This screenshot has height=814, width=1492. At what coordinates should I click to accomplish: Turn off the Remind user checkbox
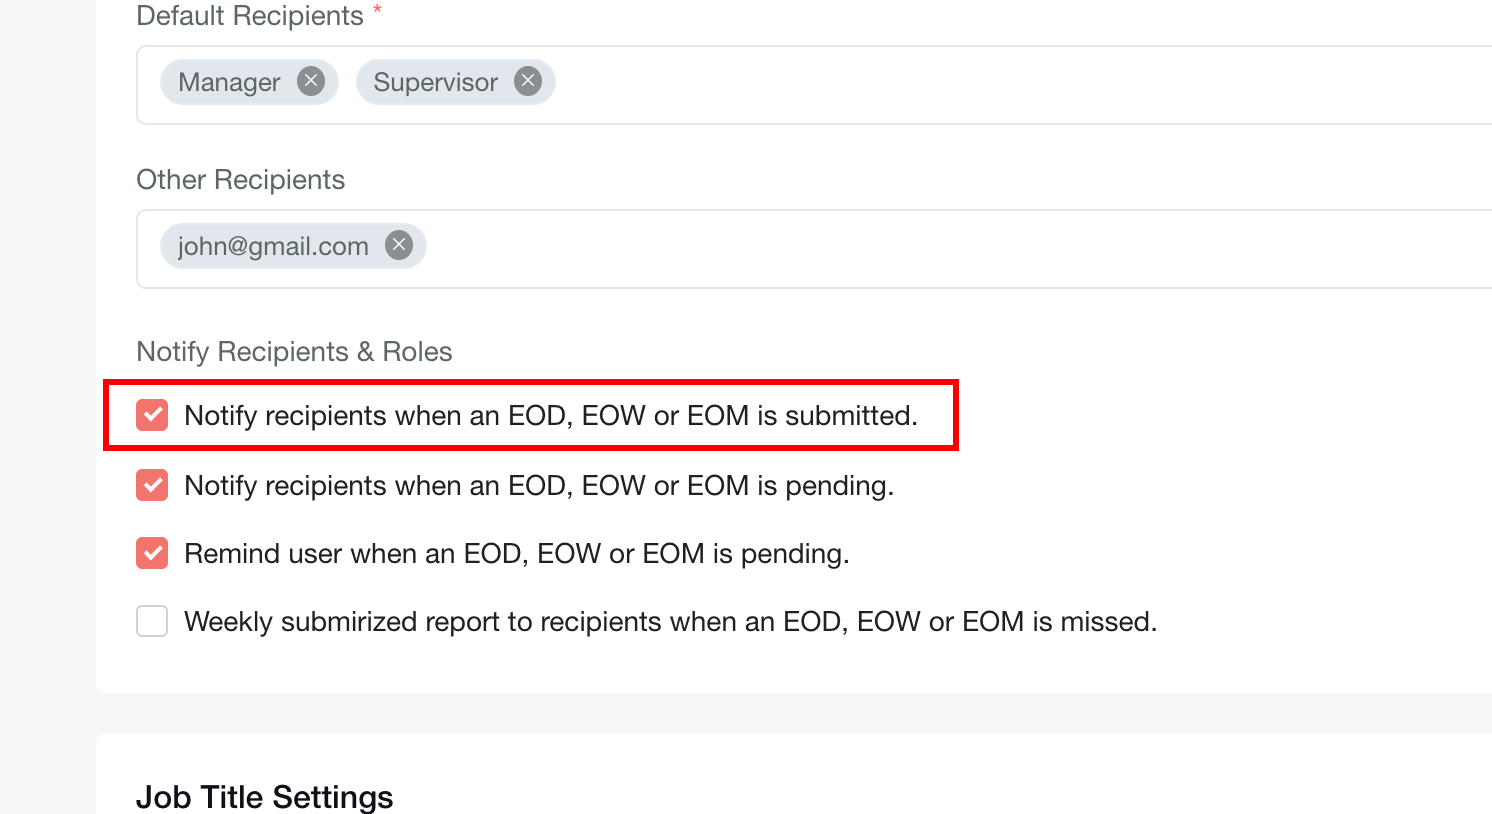(x=152, y=553)
